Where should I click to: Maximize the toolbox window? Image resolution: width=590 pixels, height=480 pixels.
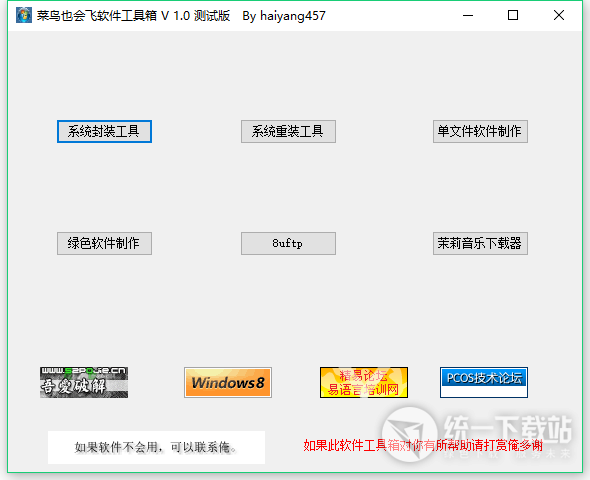click(x=513, y=15)
